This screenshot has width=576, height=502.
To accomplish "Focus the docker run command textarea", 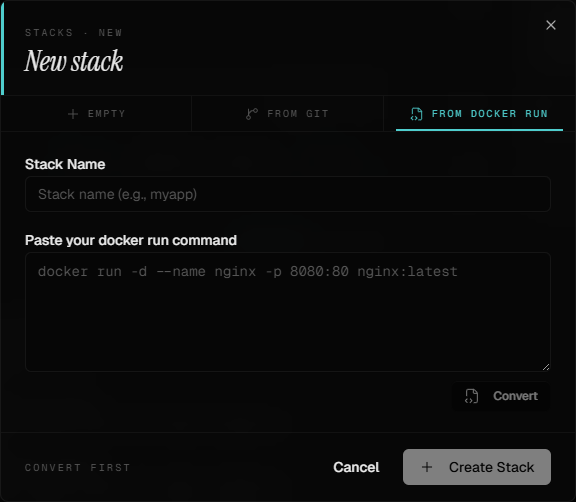I will (x=288, y=312).
